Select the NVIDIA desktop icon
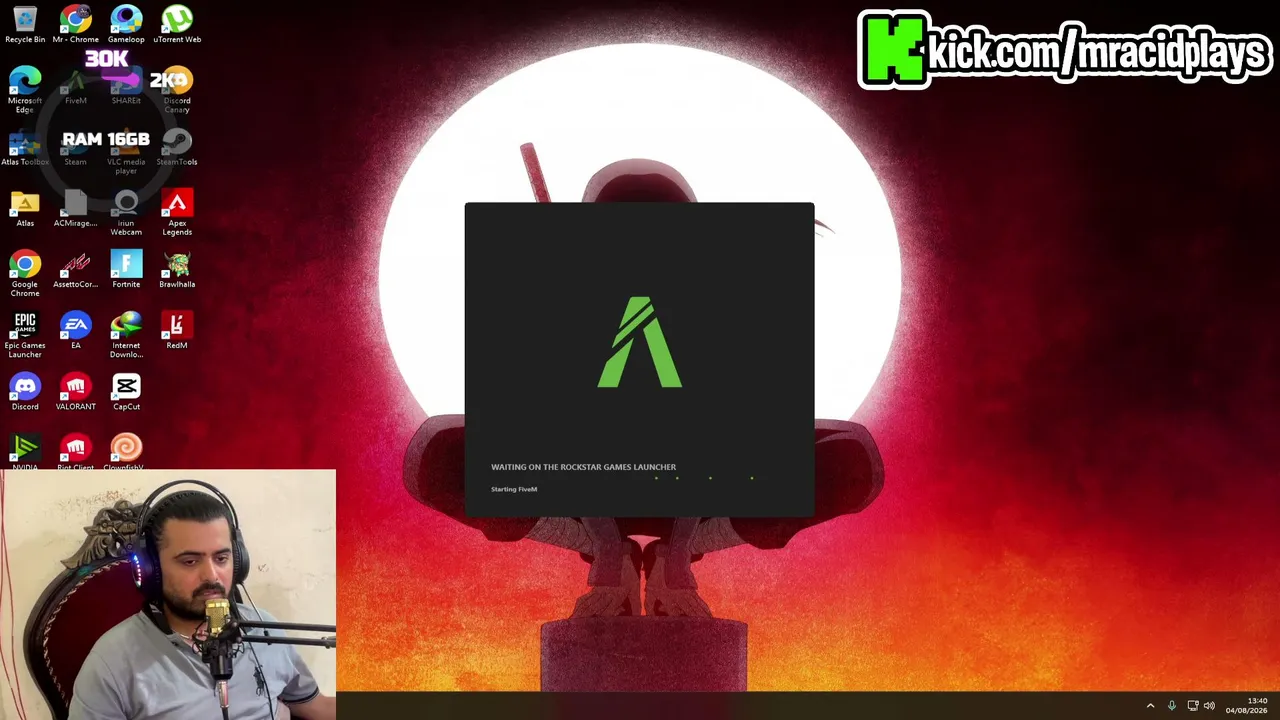 [25, 452]
